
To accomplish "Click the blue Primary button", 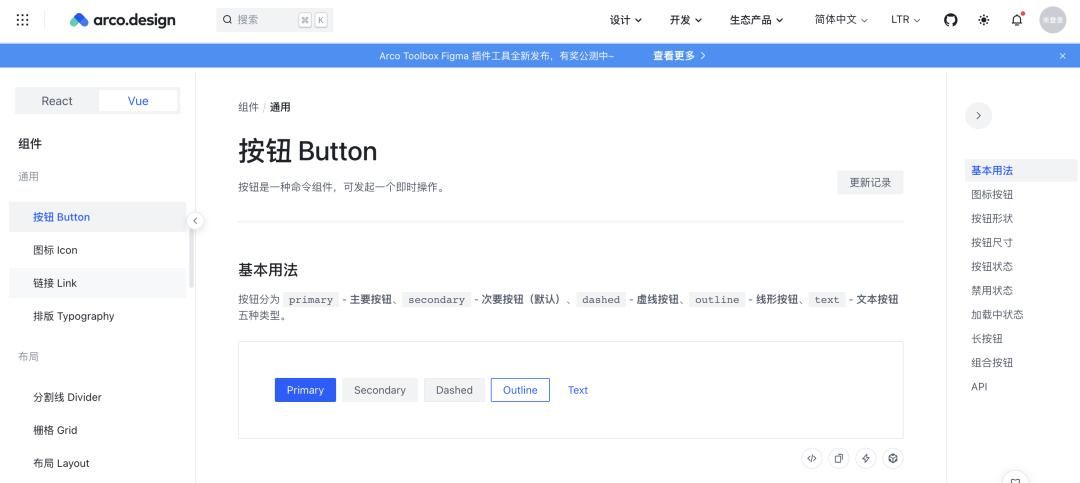I will click(x=305, y=390).
